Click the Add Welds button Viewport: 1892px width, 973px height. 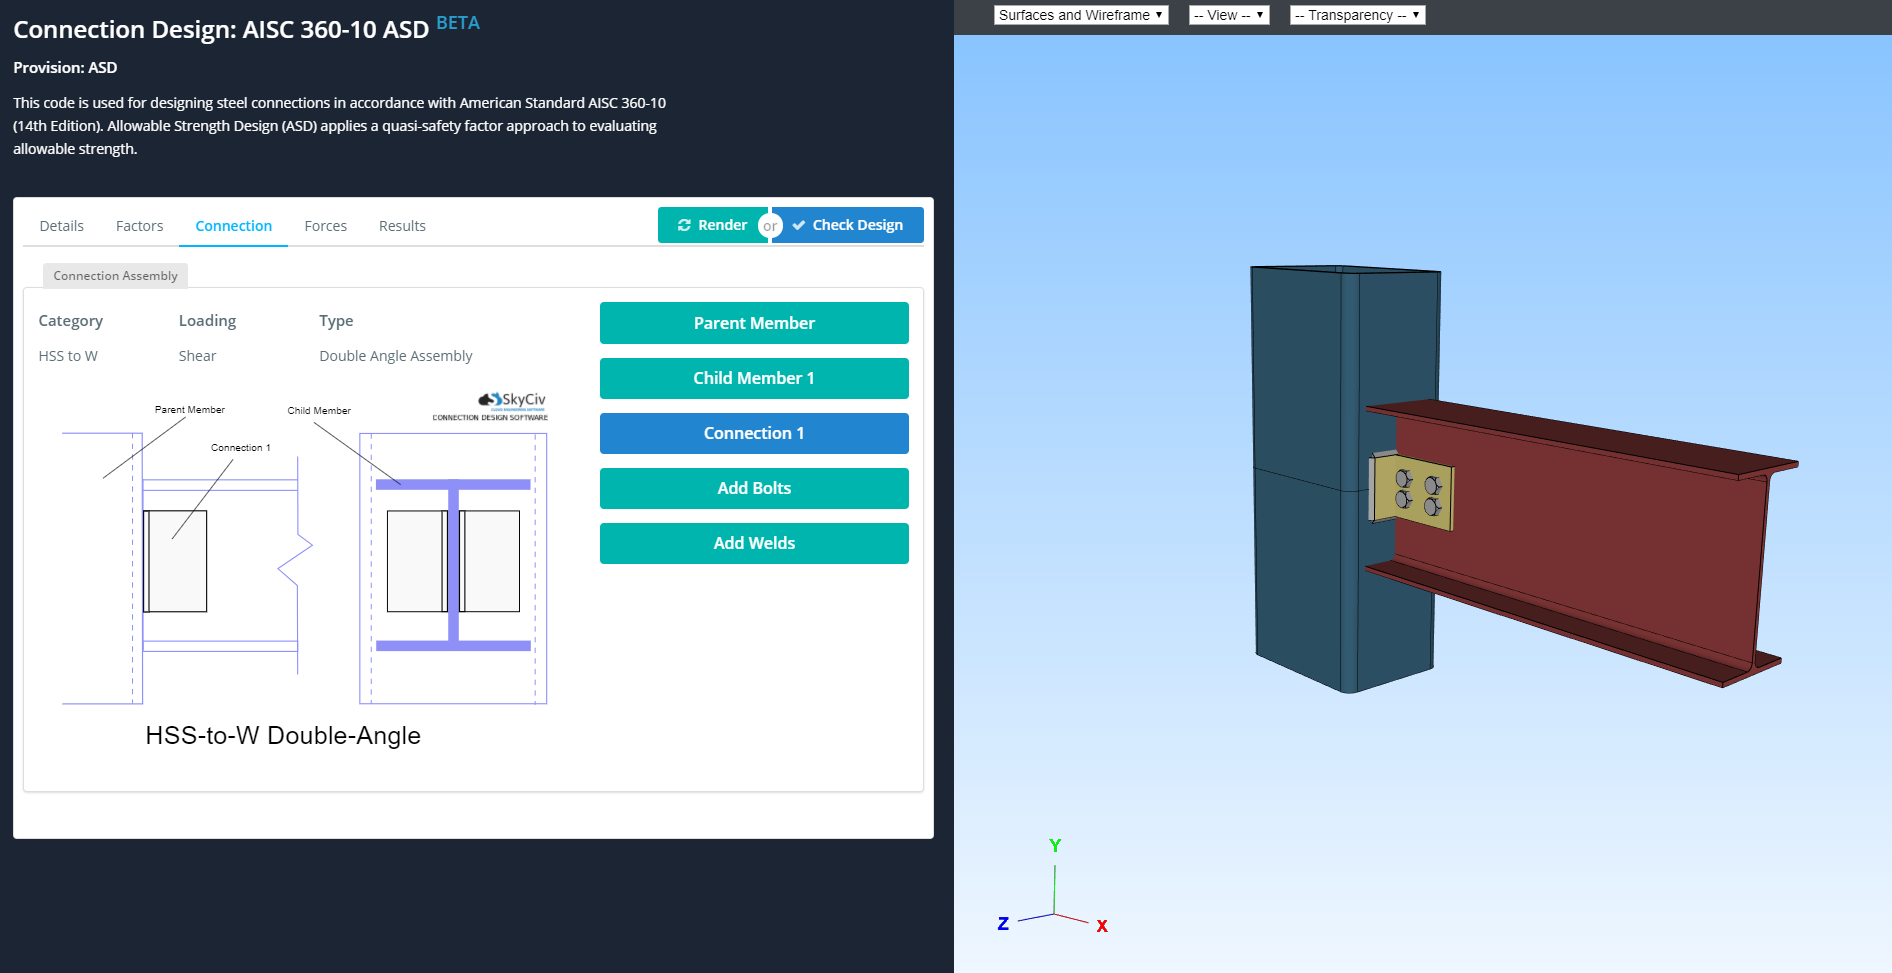pyautogui.click(x=754, y=543)
